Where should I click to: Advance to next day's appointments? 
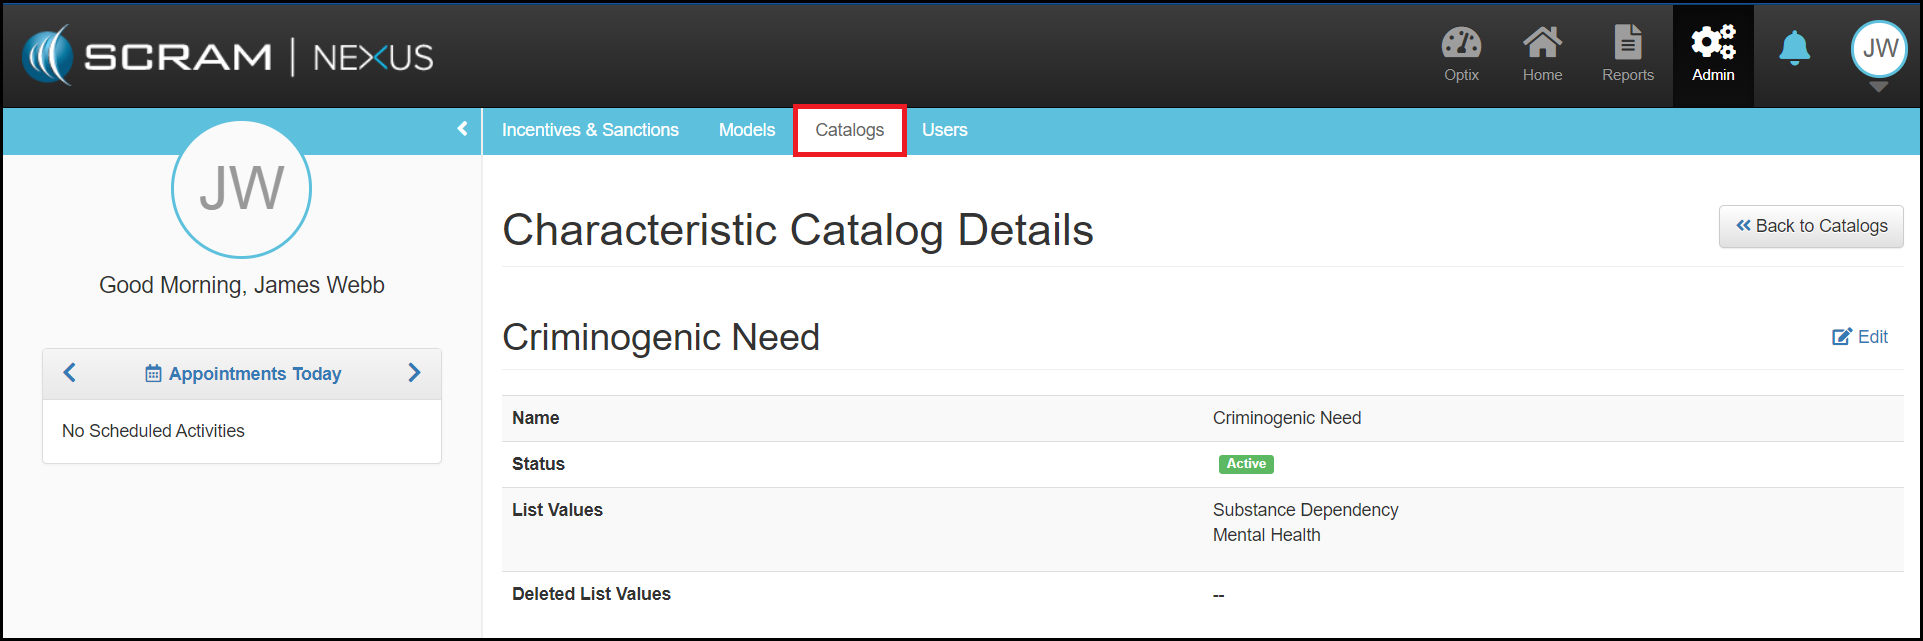point(414,373)
